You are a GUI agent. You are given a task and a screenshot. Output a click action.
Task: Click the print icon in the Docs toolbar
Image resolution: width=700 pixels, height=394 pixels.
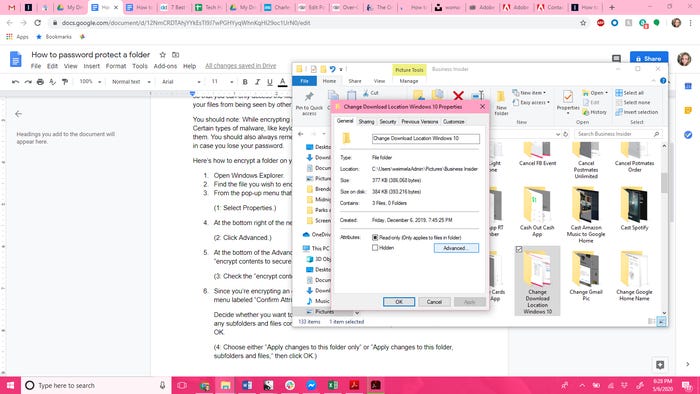(x=40, y=82)
